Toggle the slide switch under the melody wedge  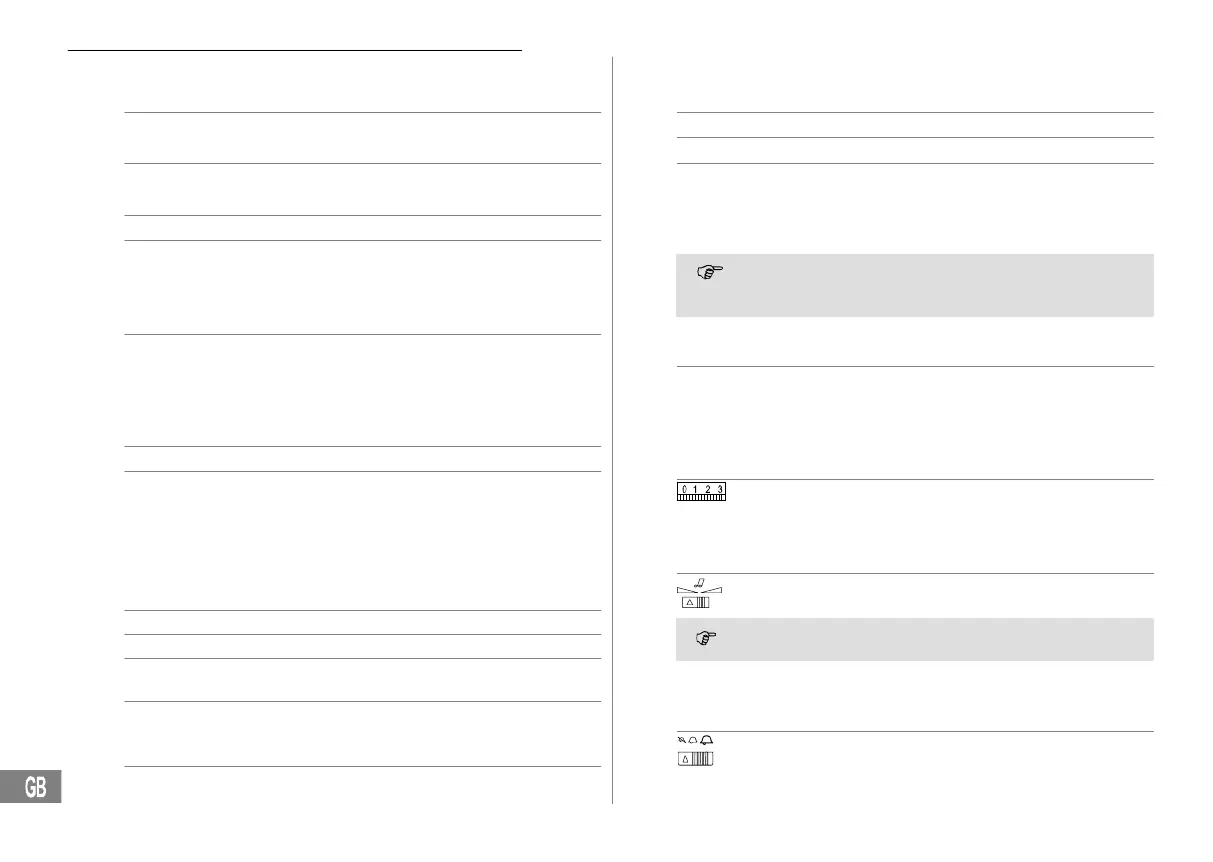[695, 602]
